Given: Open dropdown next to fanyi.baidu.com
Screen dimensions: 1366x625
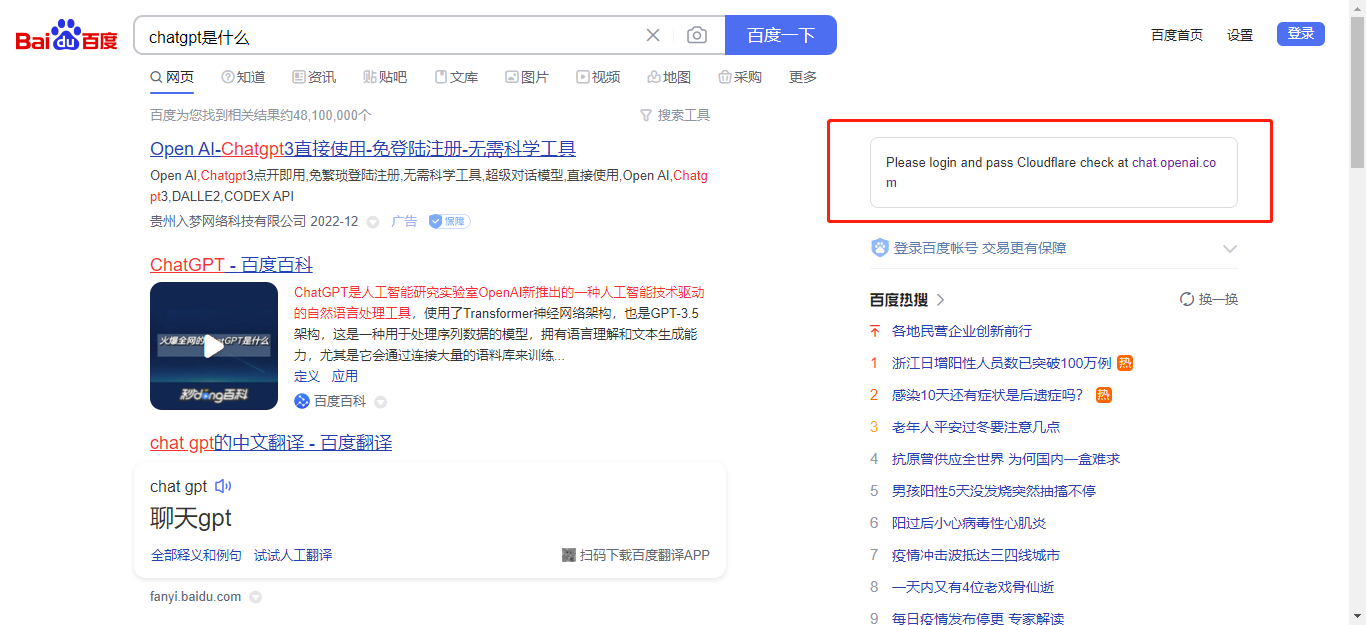Looking at the screenshot, I should (x=255, y=597).
